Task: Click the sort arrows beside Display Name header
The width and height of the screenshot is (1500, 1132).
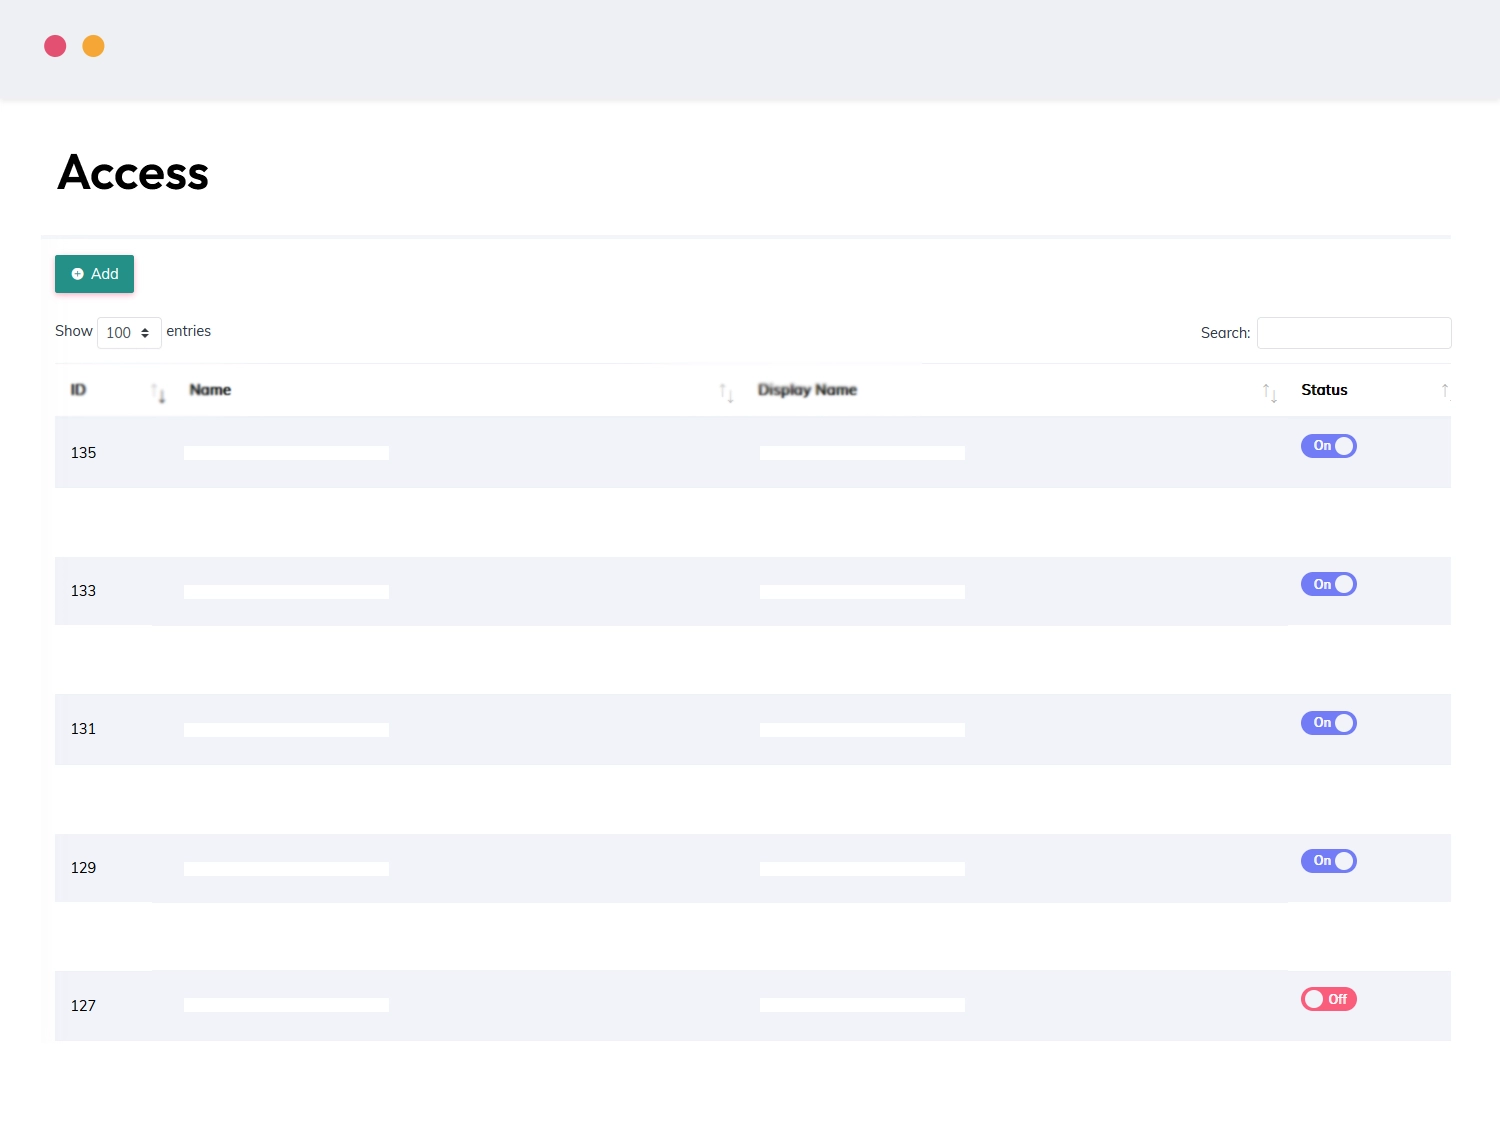Action: tap(1269, 393)
